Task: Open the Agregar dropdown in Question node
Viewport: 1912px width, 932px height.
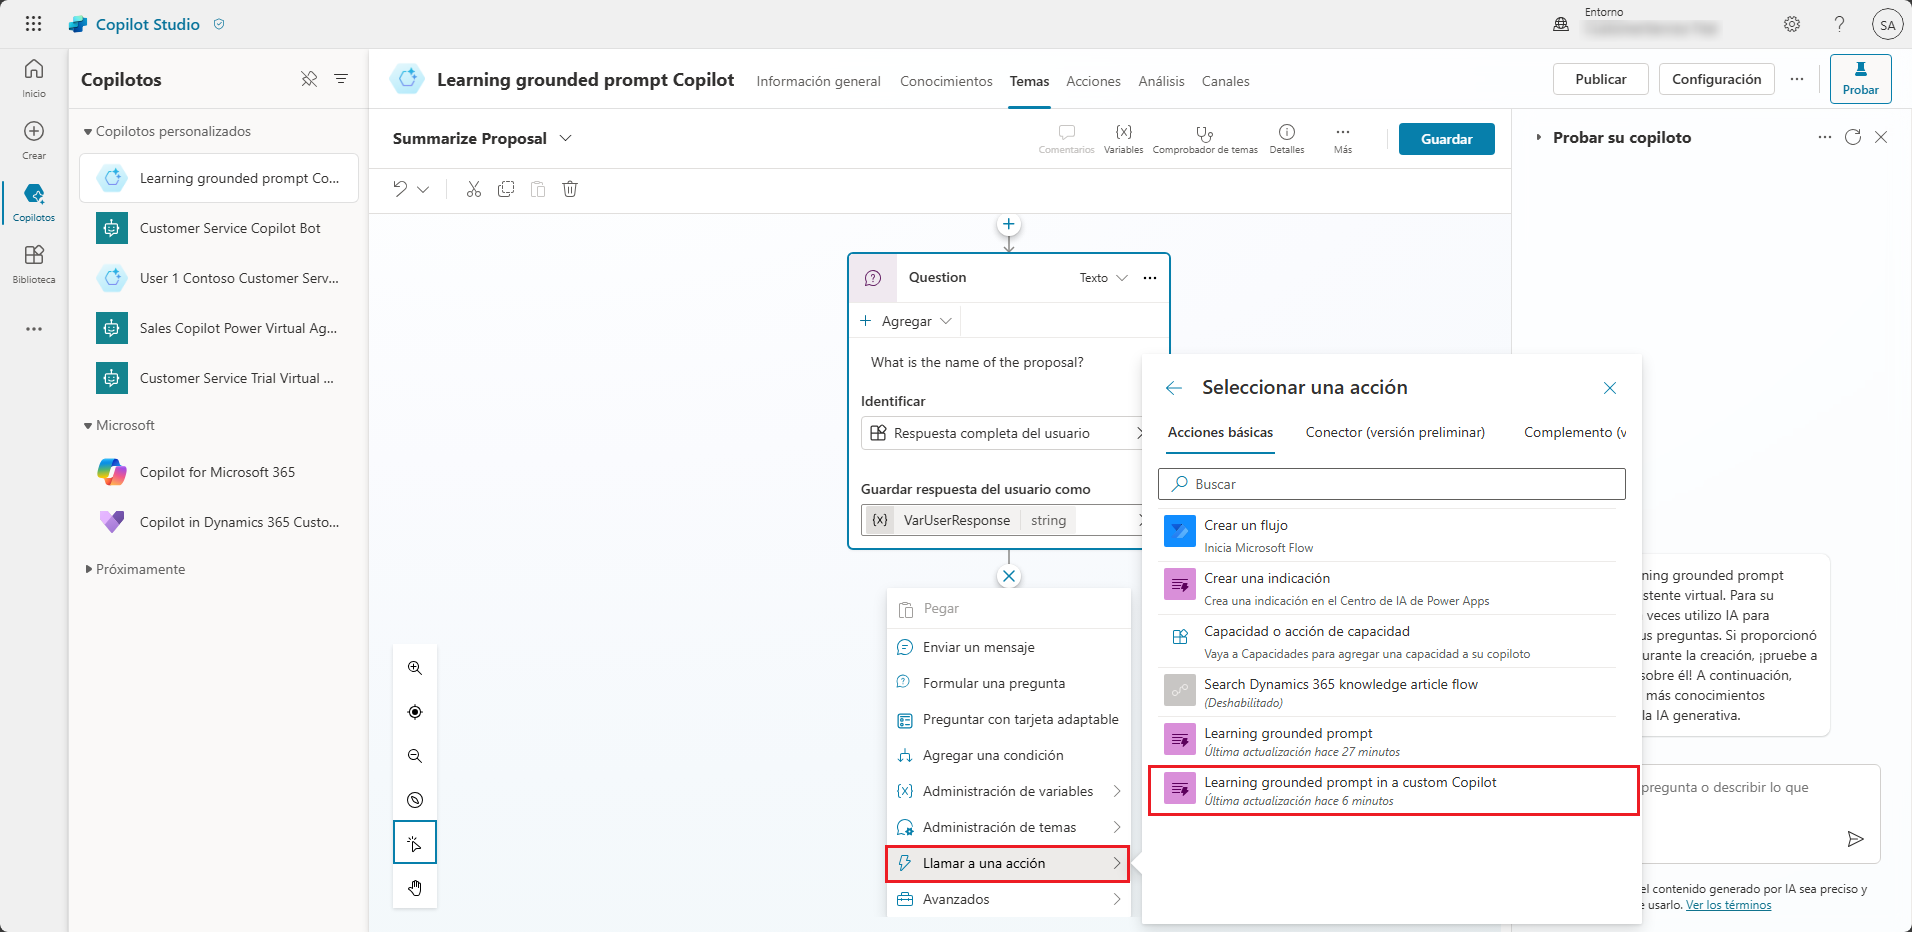Action: pos(906,321)
